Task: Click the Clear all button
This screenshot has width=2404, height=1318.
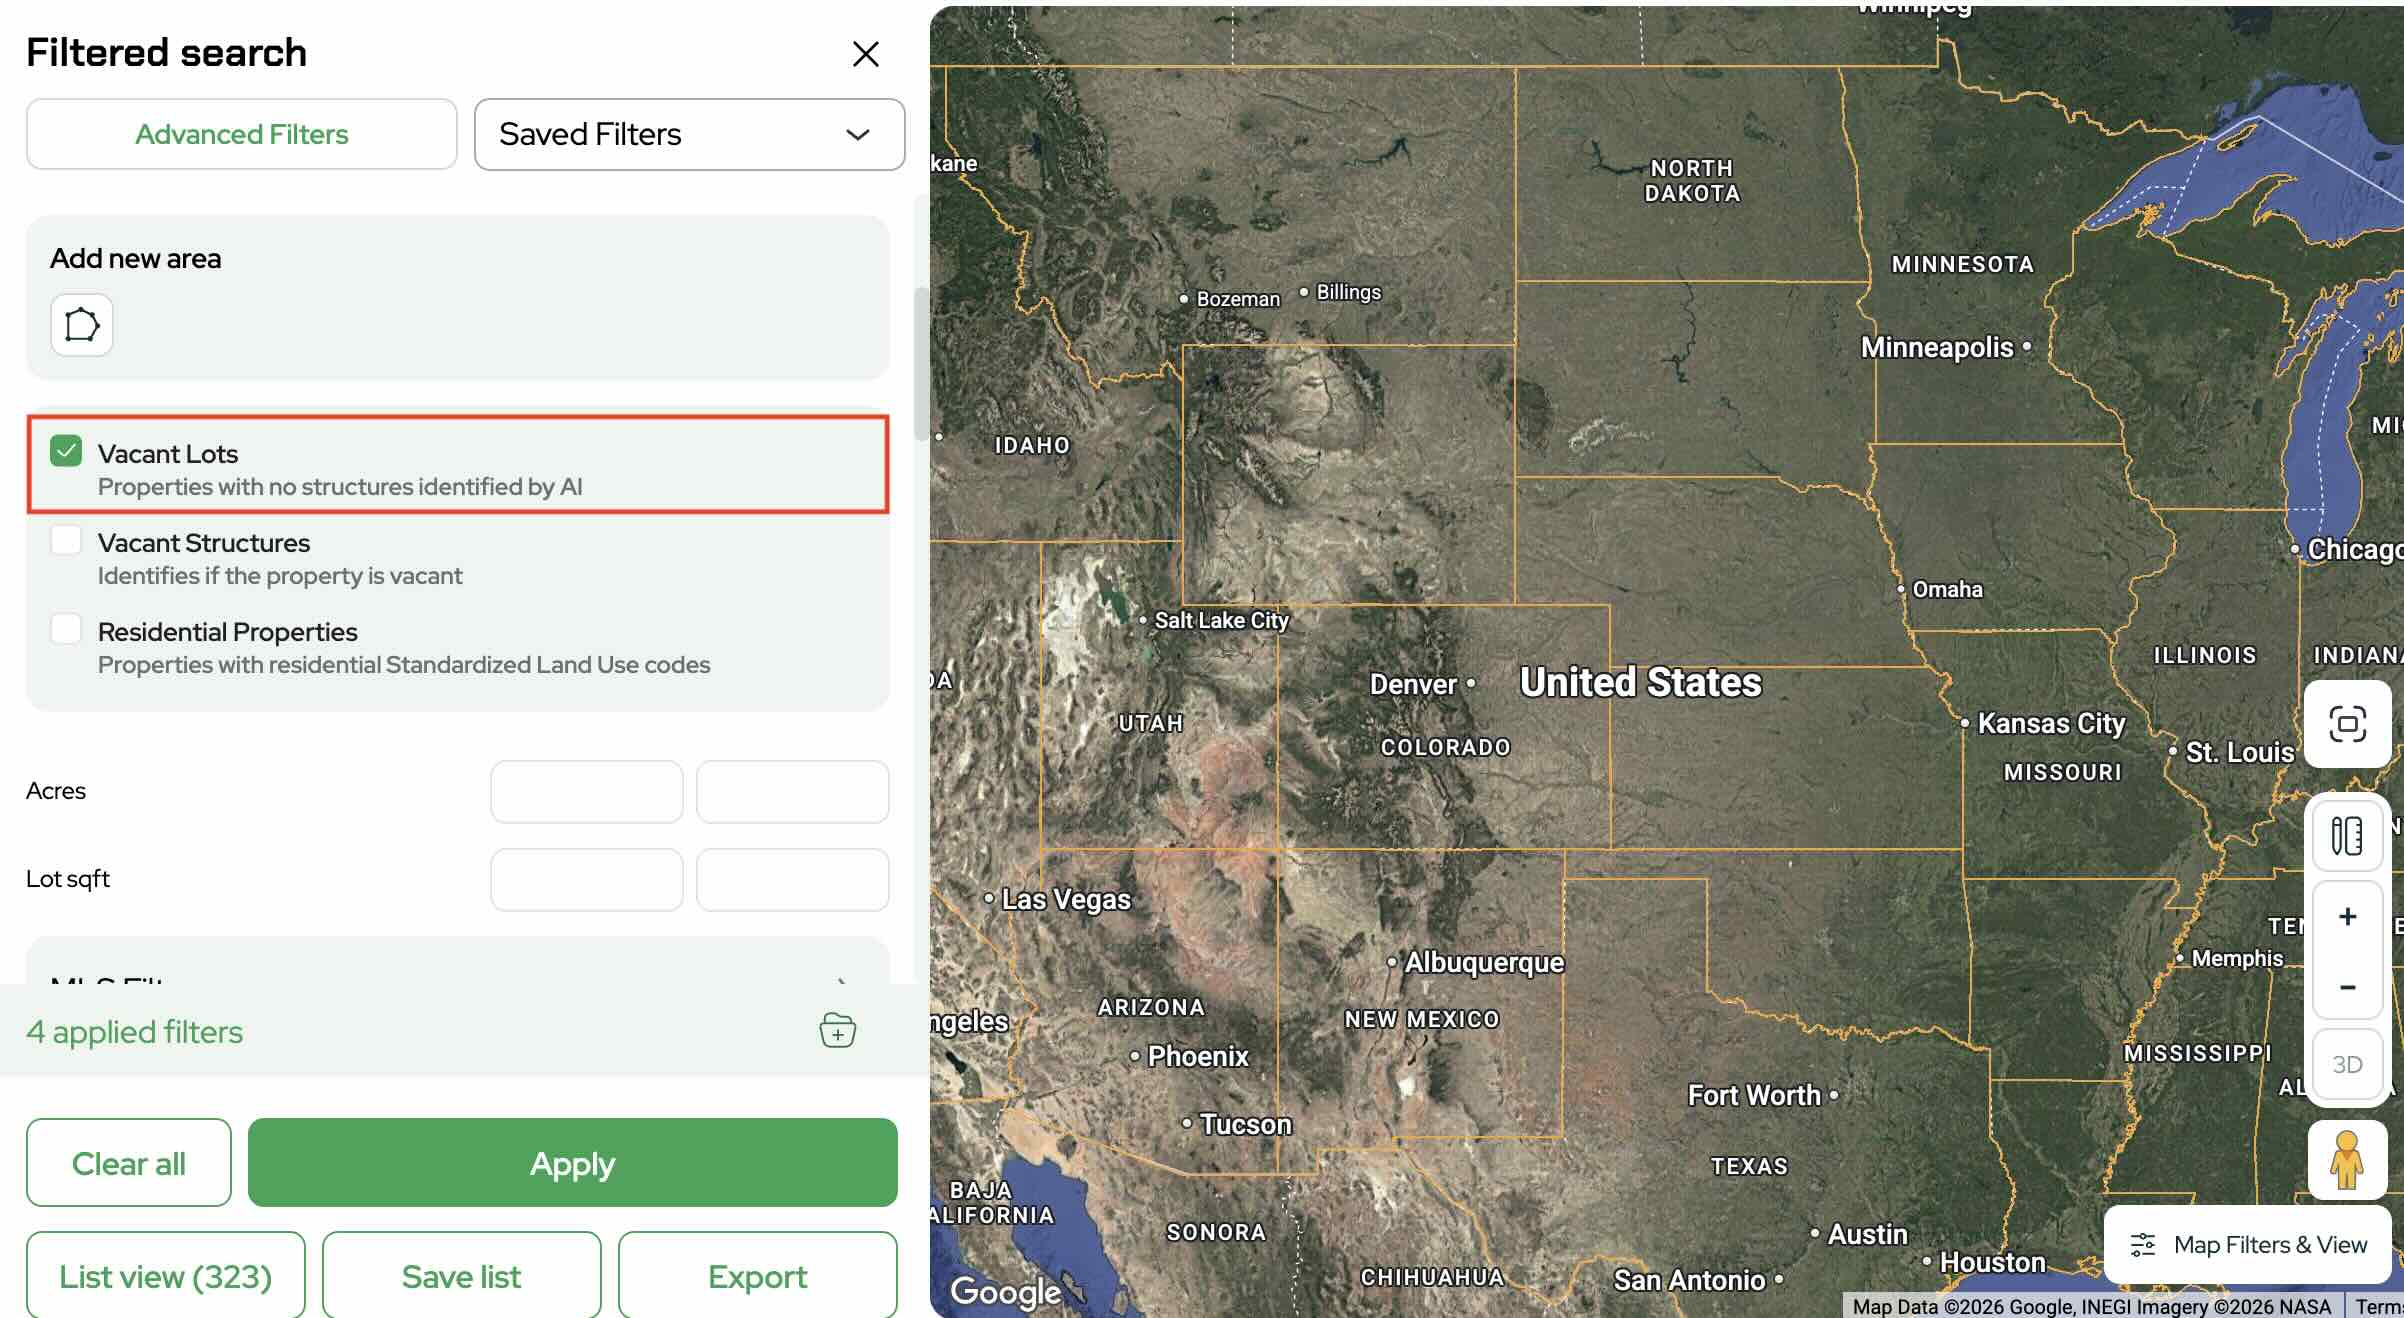Action: click(129, 1163)
